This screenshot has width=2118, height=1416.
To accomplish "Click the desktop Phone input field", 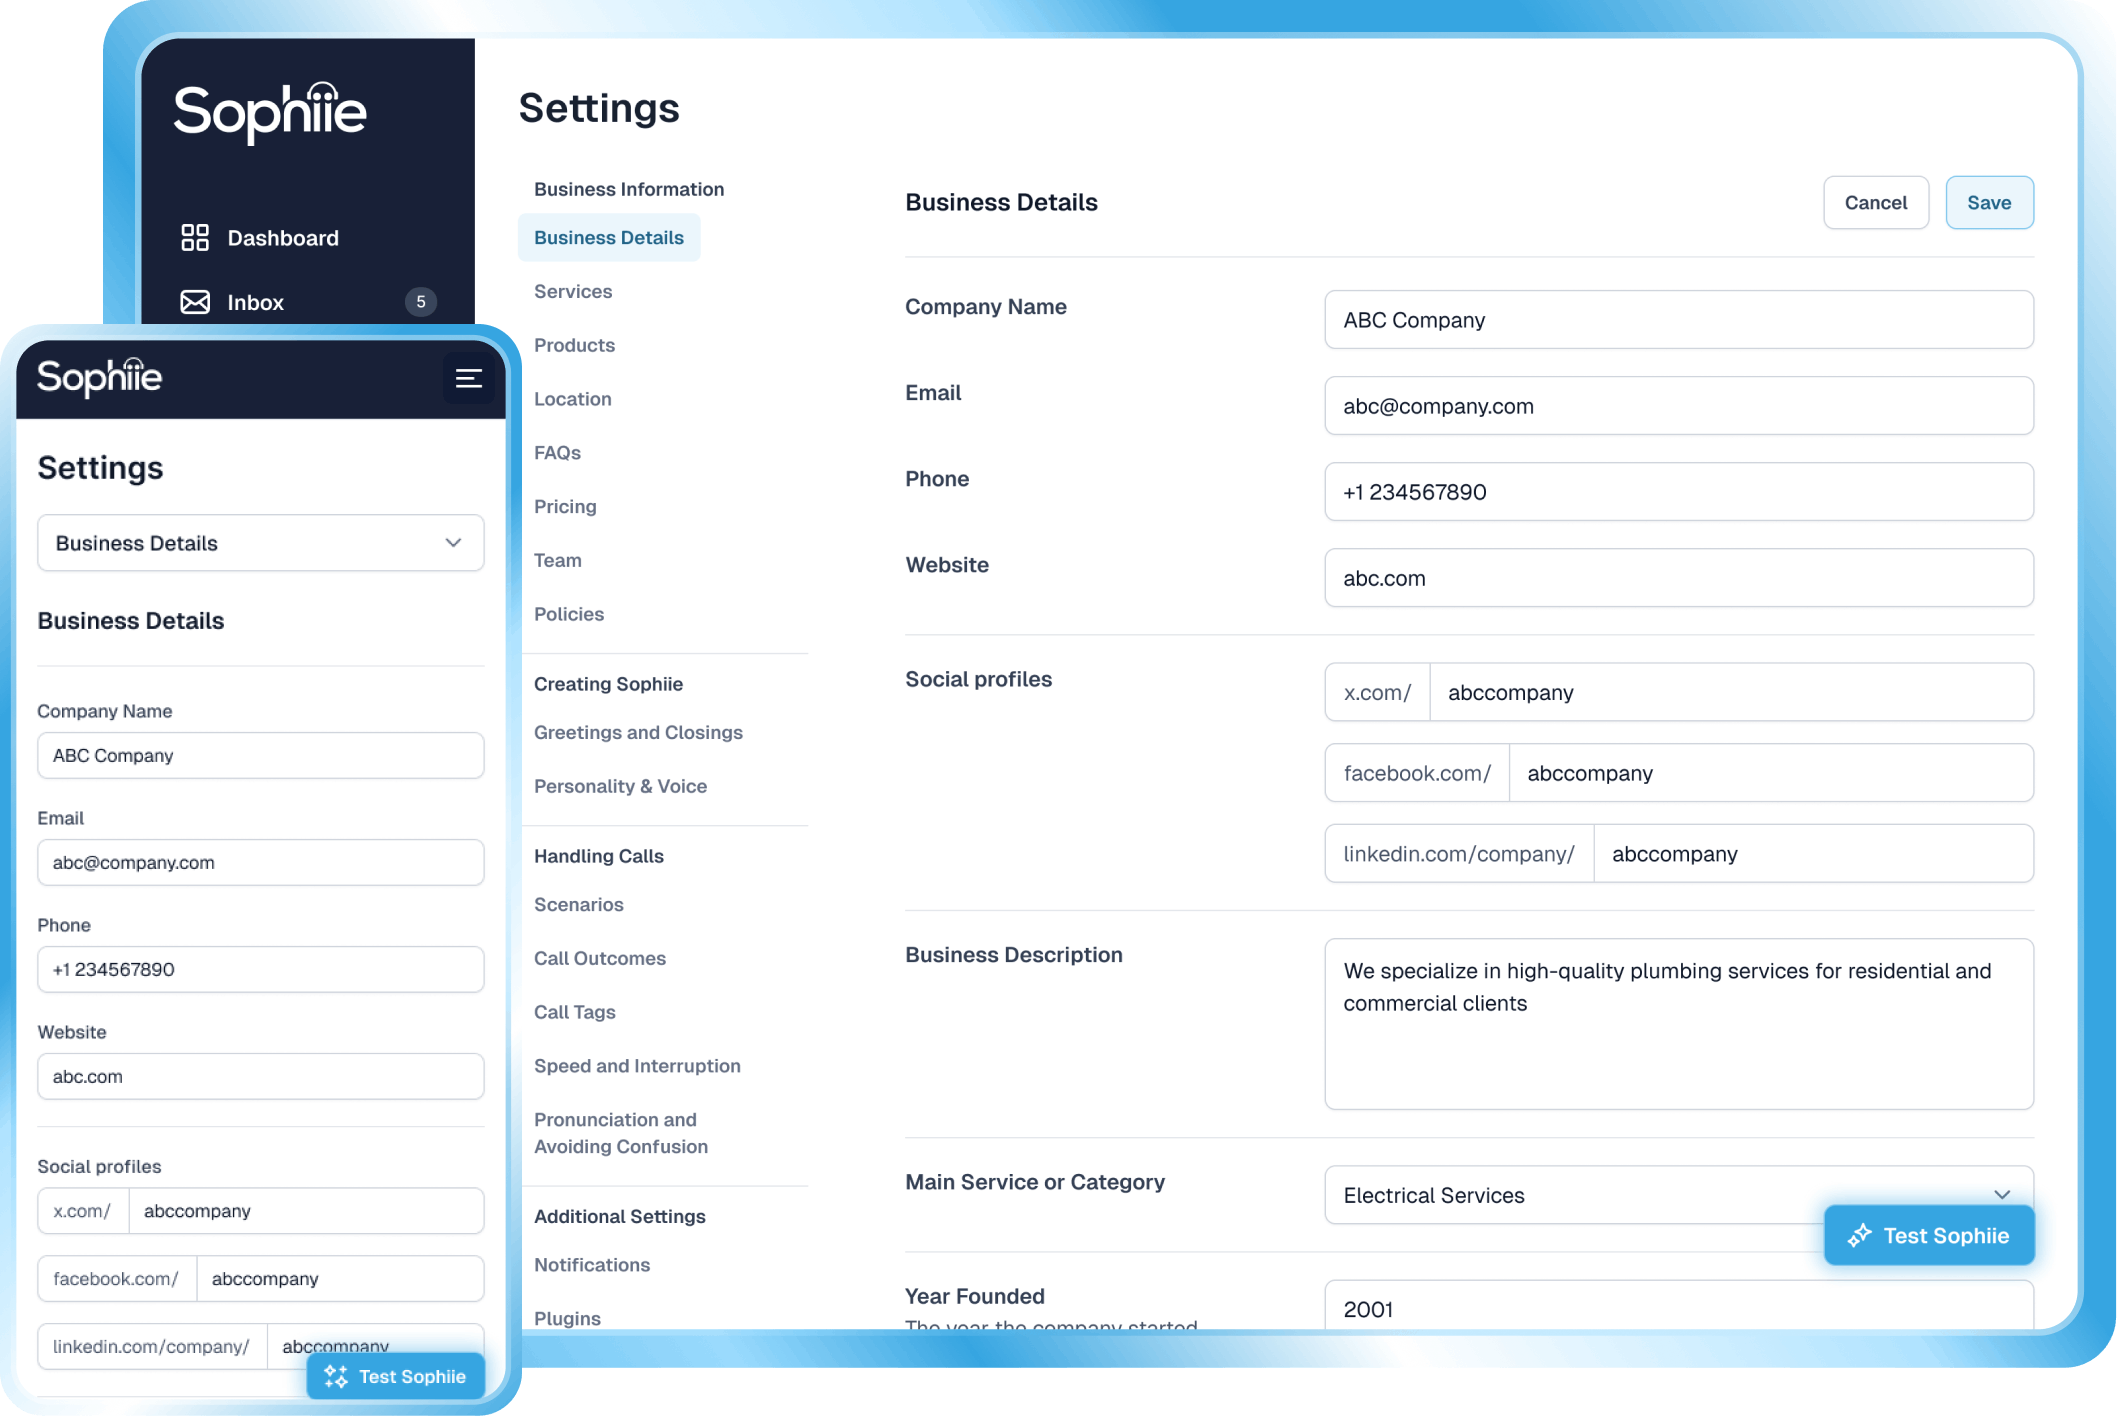I will [x=1679, y=492].
